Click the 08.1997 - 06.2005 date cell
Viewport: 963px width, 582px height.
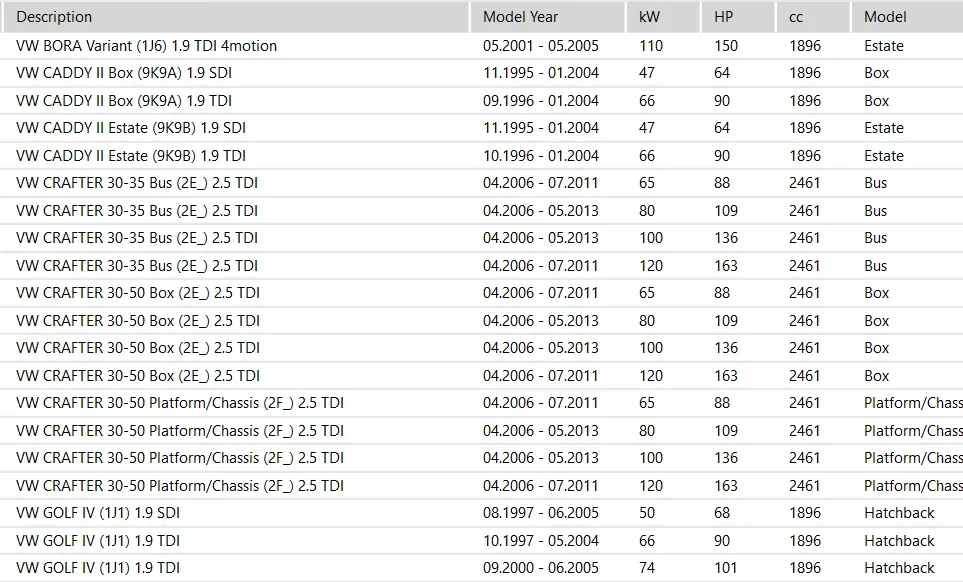541,513
